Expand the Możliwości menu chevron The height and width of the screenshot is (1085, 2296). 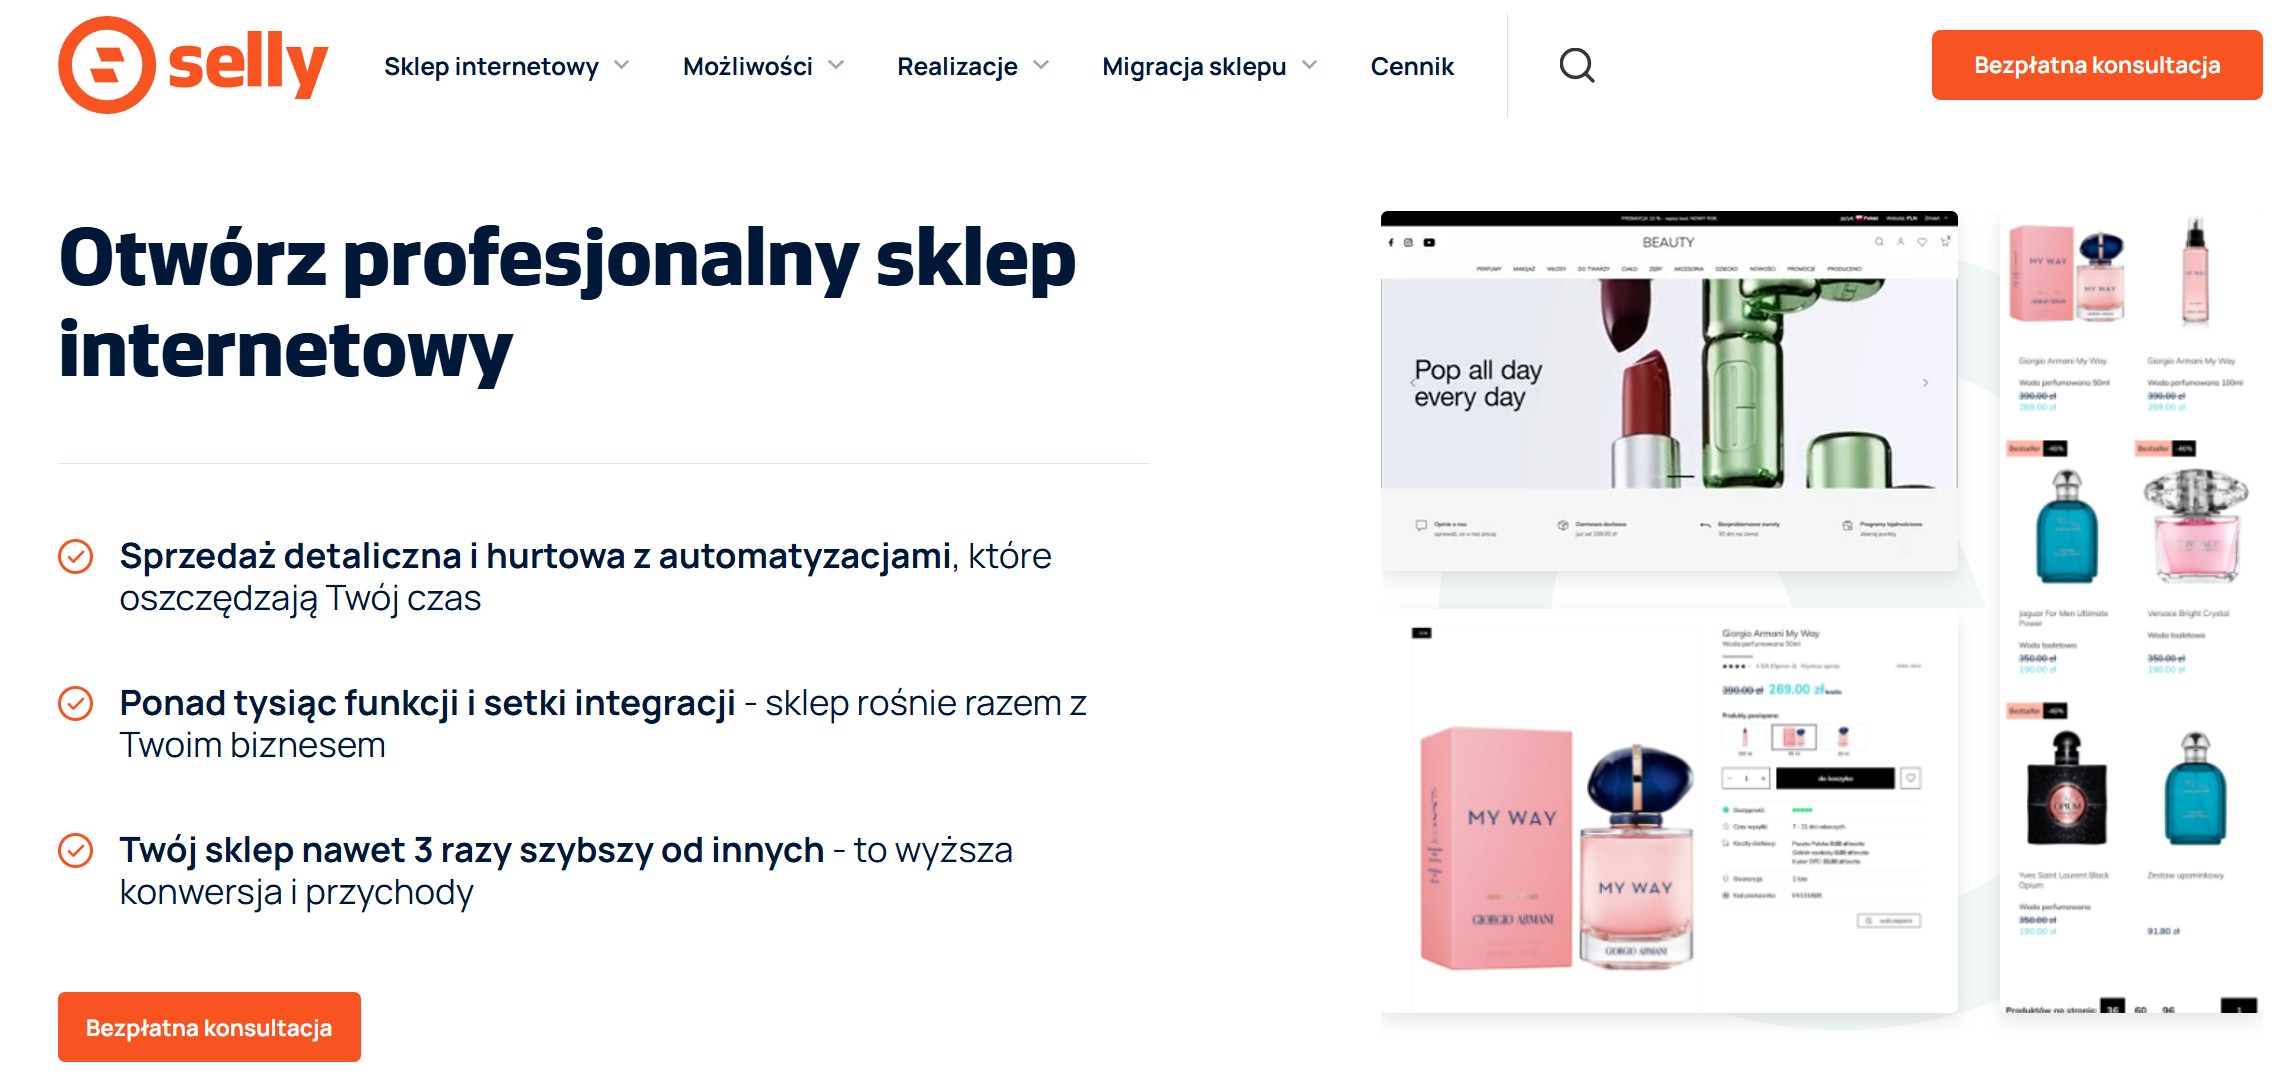pyautogui.click(x=836, y=65)
